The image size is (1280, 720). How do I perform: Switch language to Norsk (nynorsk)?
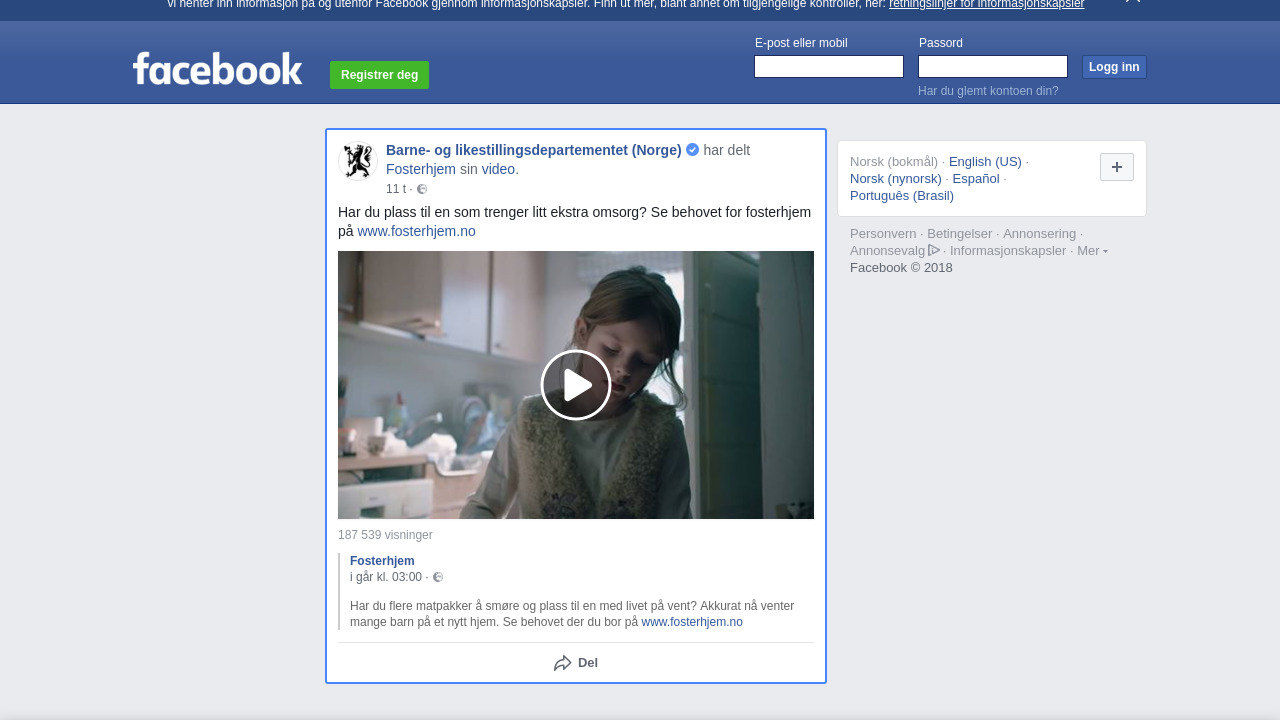(896, 178)
